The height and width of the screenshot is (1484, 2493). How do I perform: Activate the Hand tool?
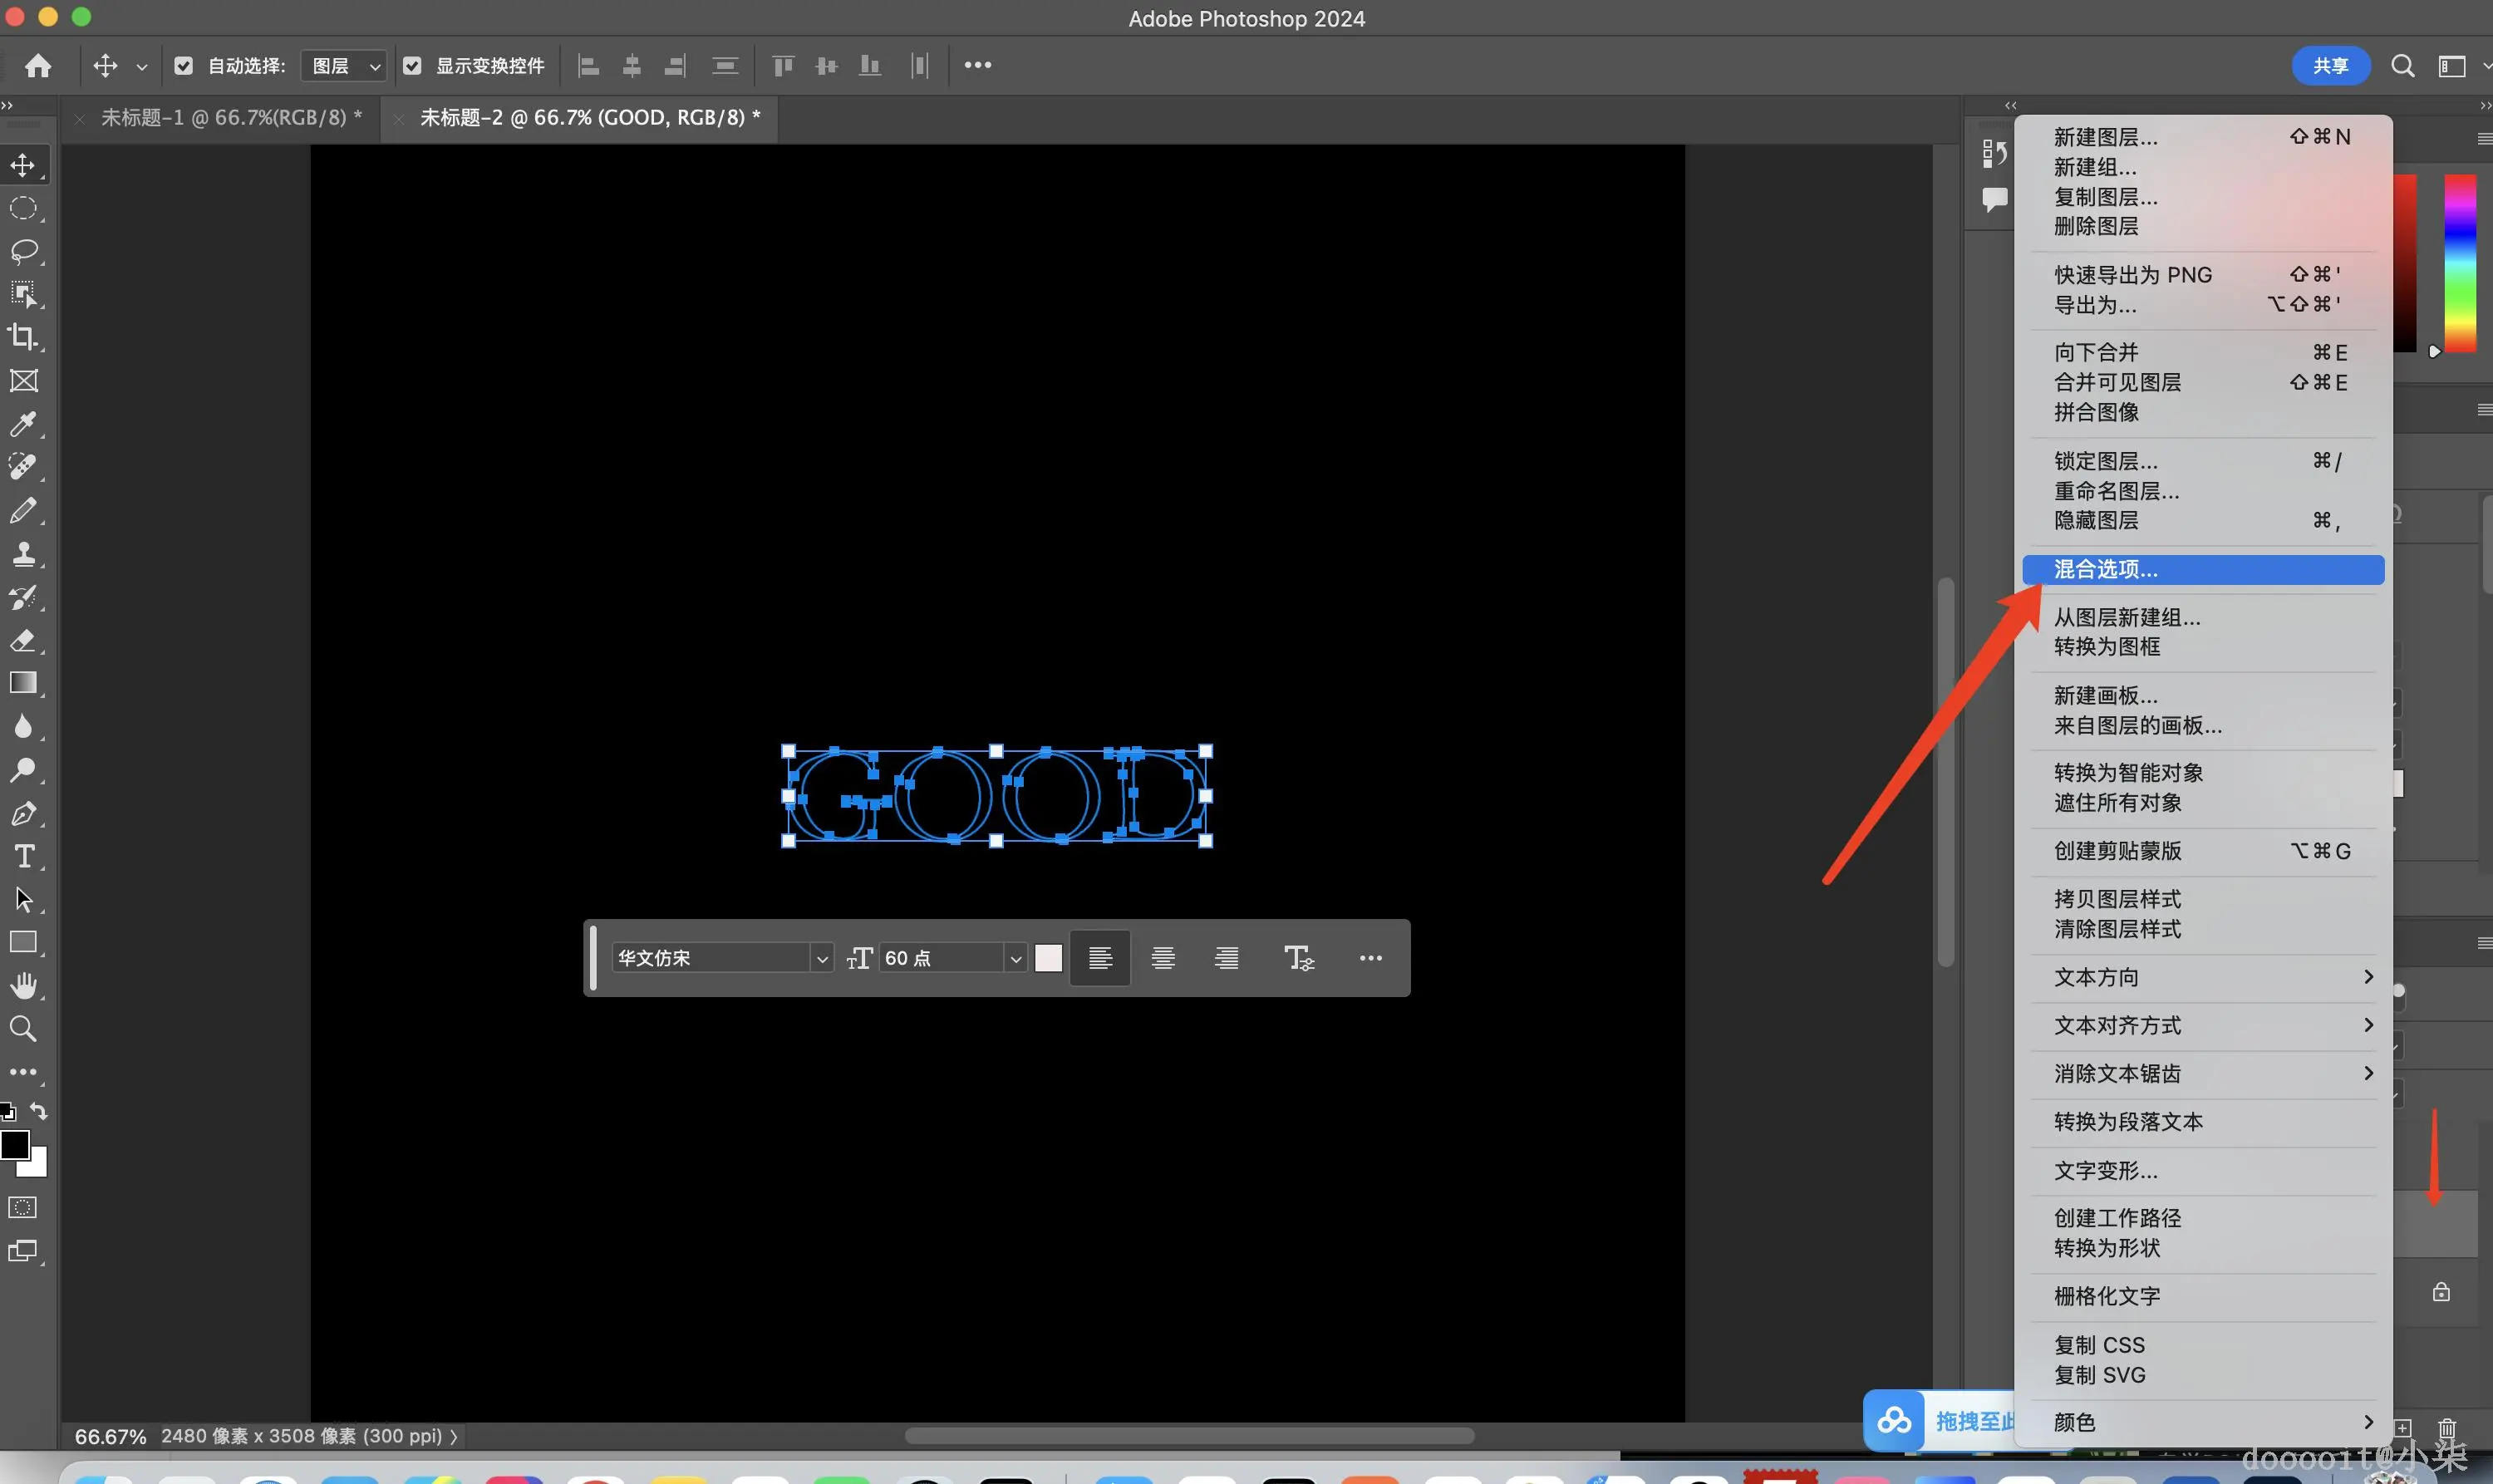point(24,986)
